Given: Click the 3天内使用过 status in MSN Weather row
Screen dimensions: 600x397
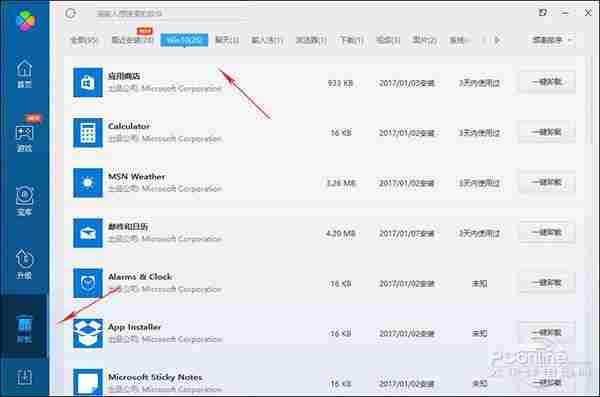Looking at the screenshot, I should coord(479,183).
